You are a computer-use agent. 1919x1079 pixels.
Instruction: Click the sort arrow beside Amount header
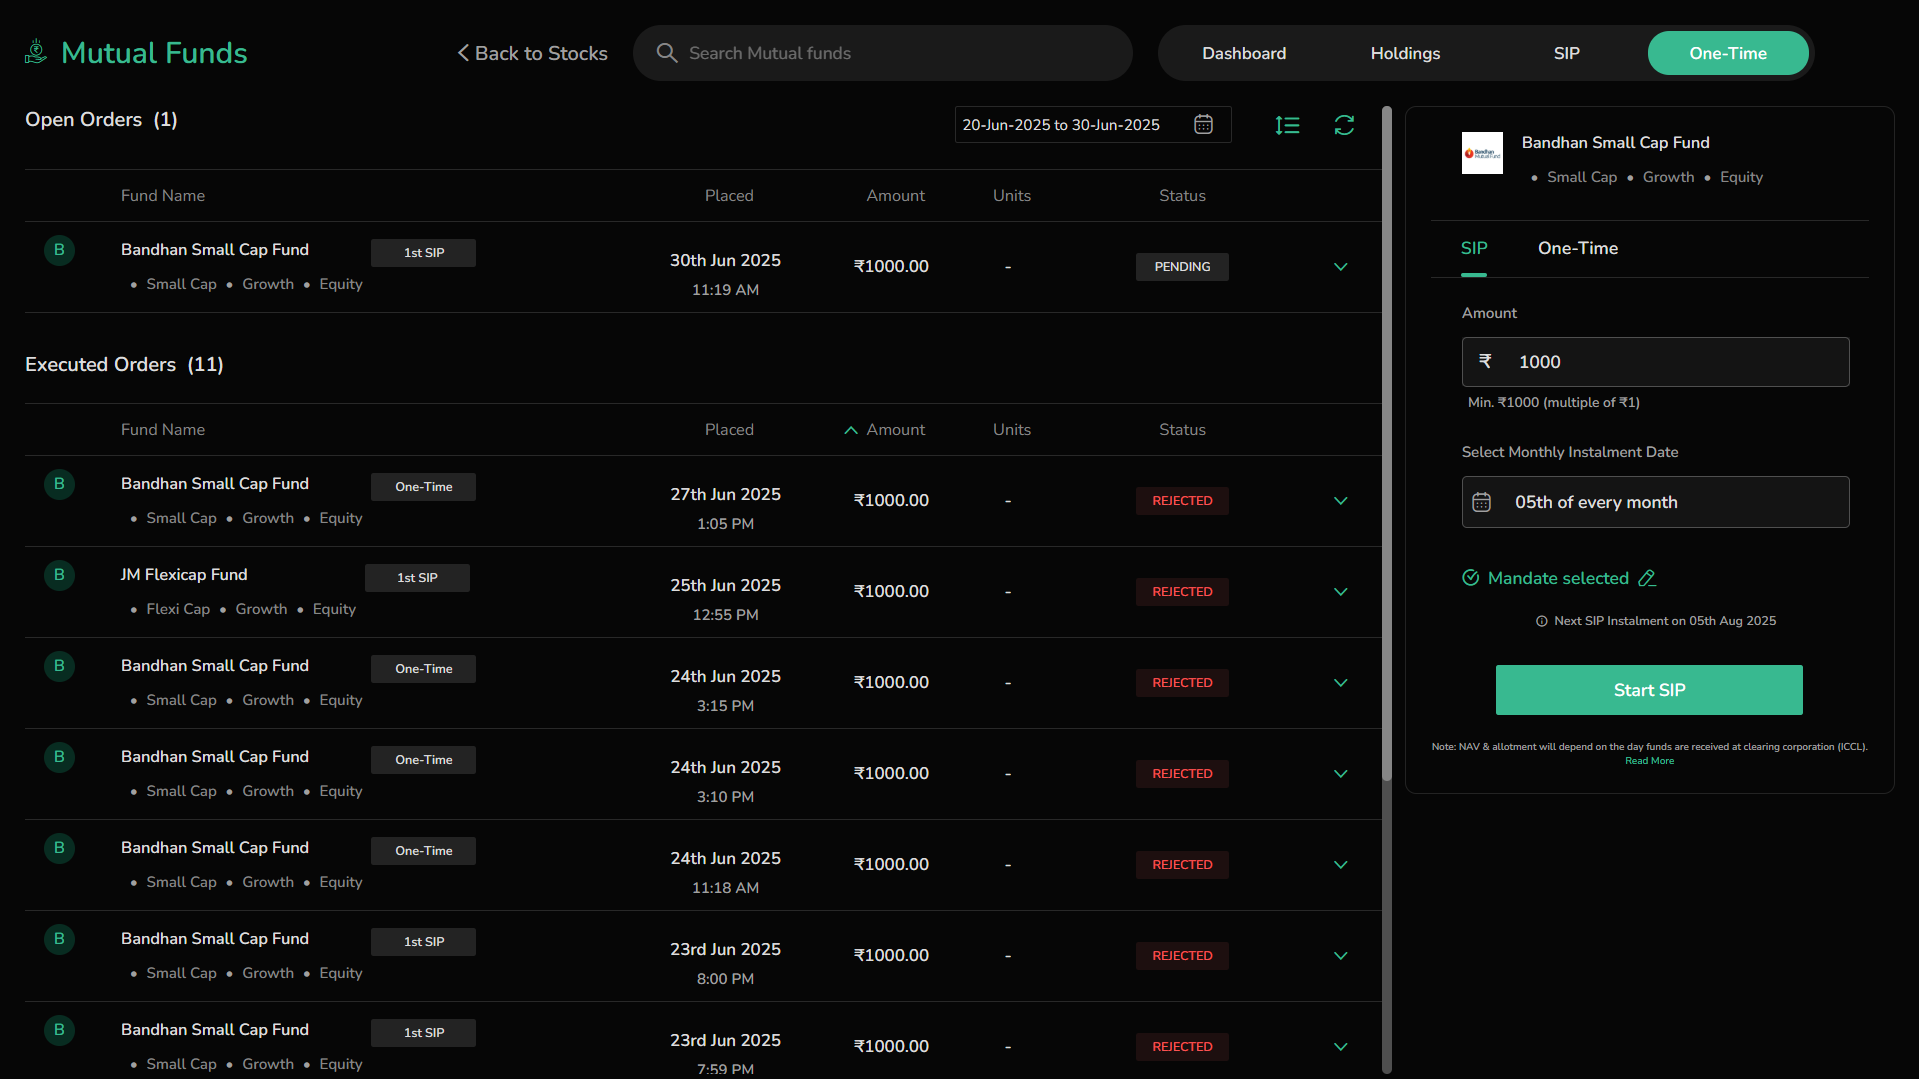click(x=851, y=430)
